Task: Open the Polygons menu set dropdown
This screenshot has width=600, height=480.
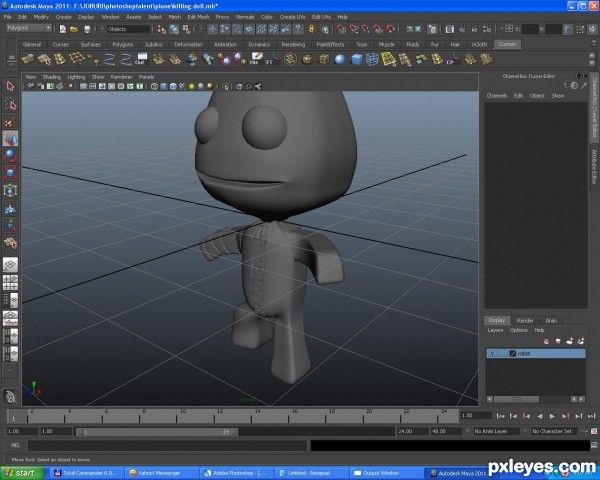Action: coord(29,28)
